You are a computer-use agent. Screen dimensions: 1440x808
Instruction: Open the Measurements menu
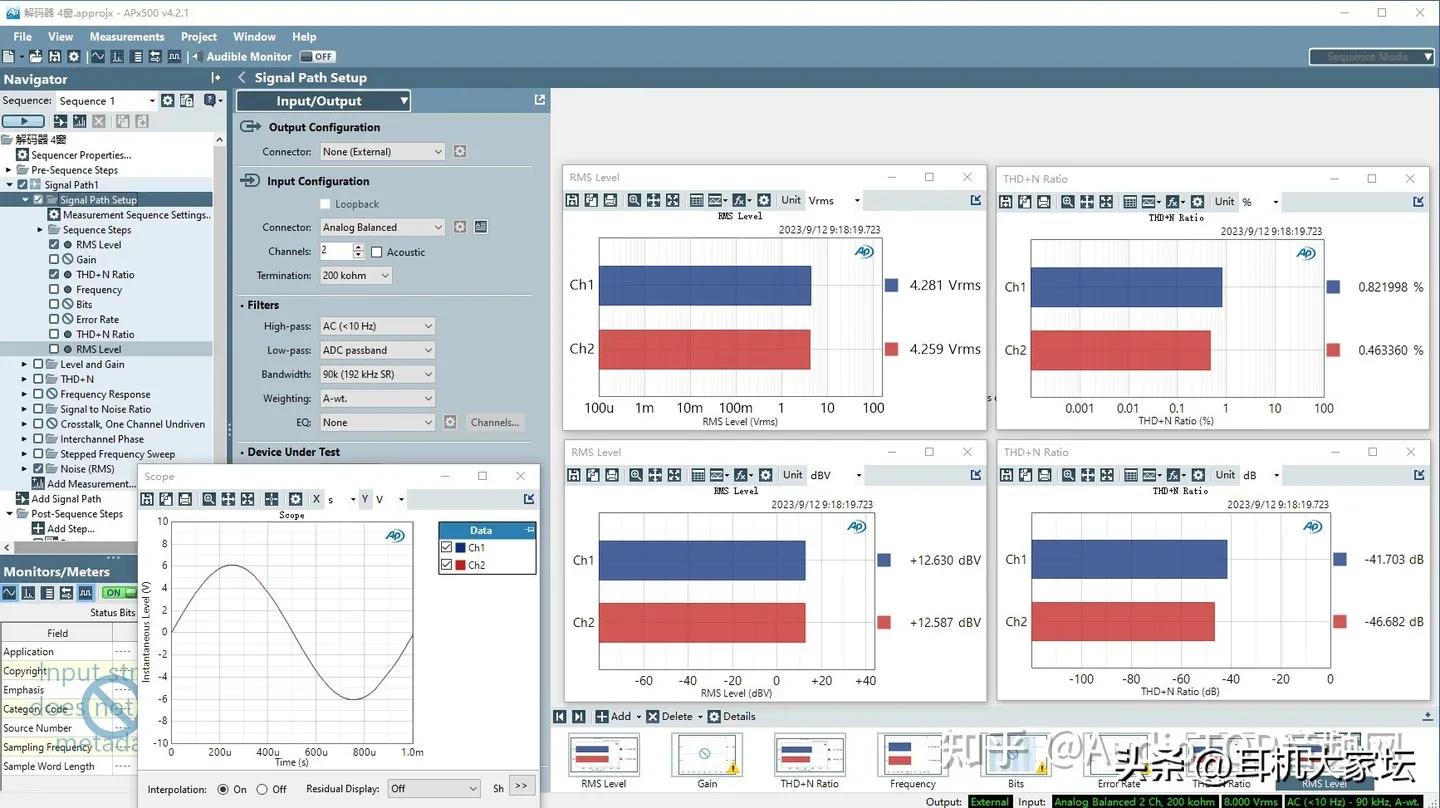[127, 37]
